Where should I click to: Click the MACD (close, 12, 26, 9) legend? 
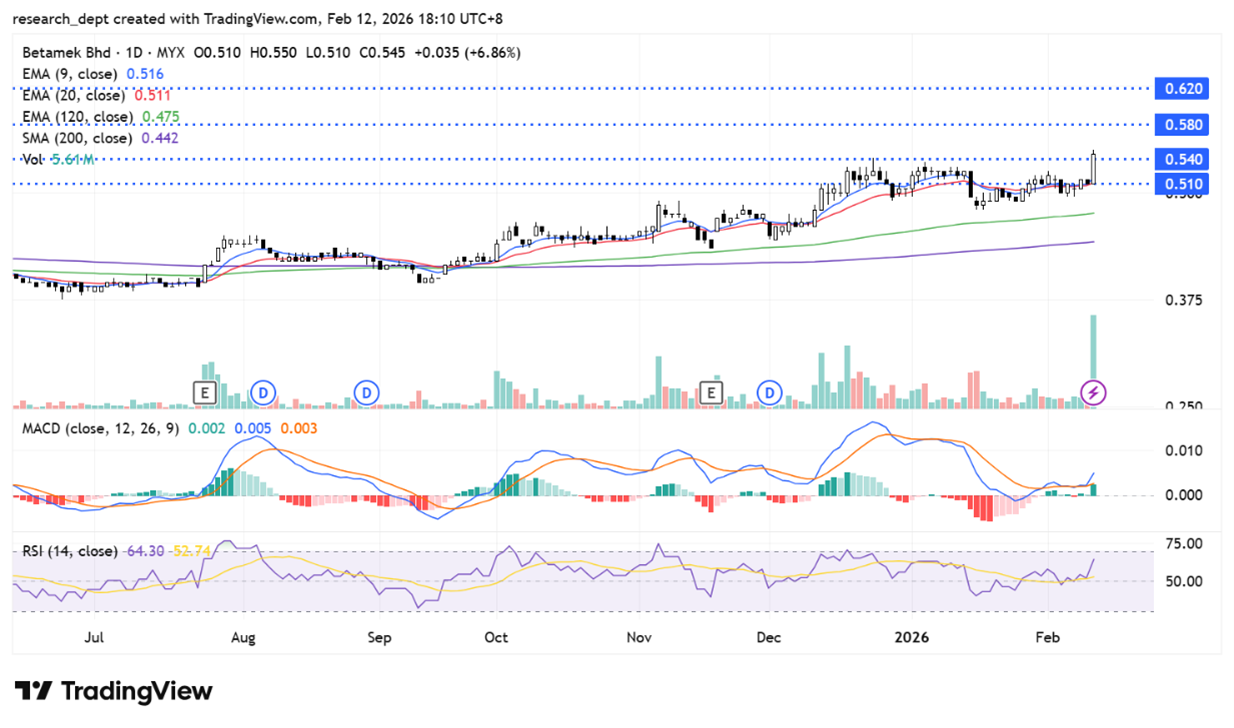[100, 430]
